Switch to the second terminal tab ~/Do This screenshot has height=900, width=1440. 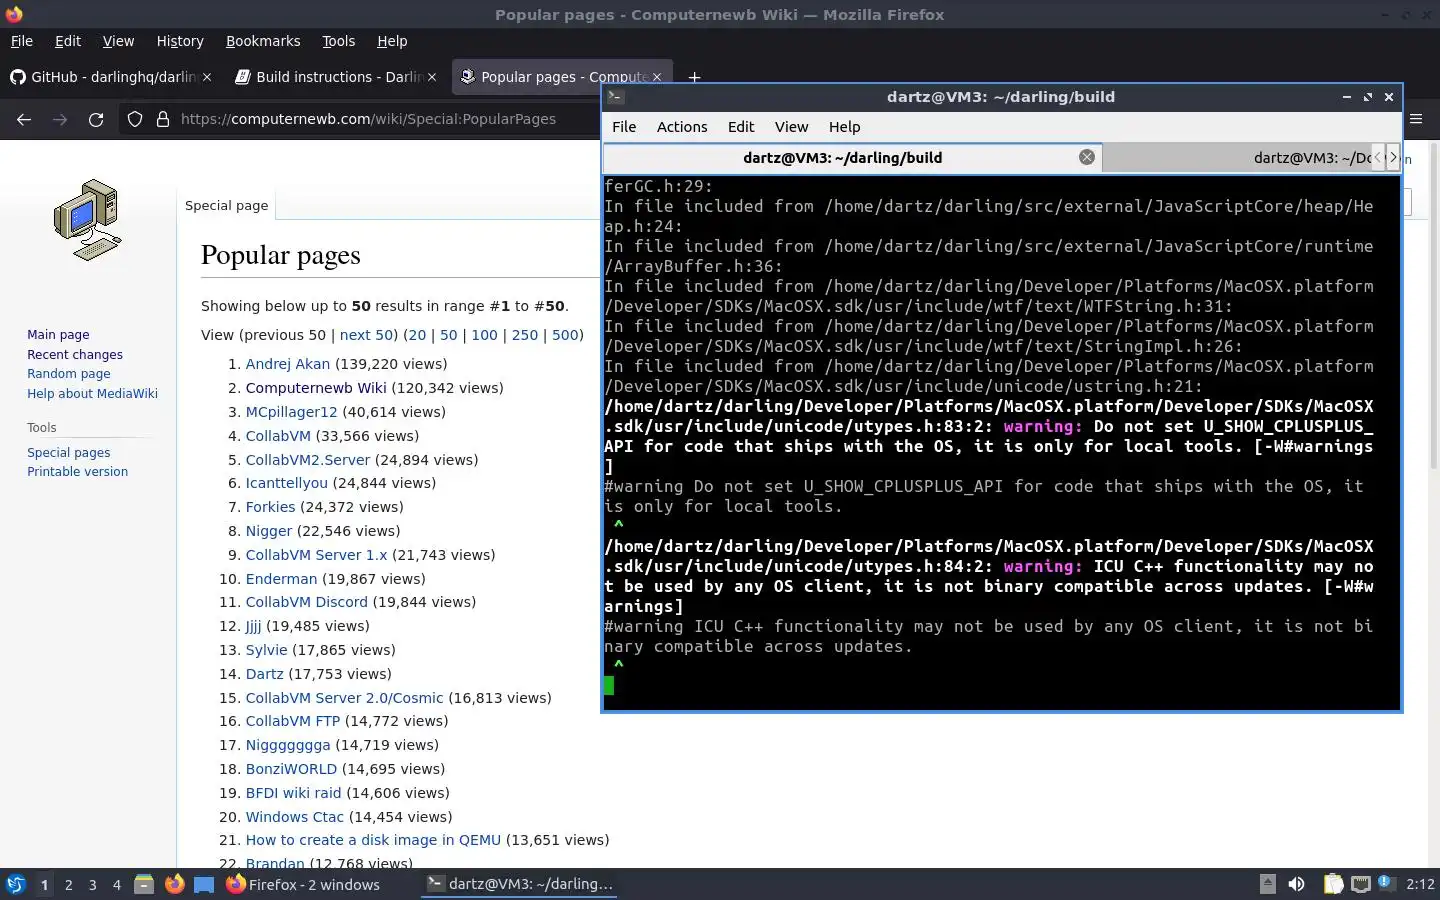point(1236,157)
